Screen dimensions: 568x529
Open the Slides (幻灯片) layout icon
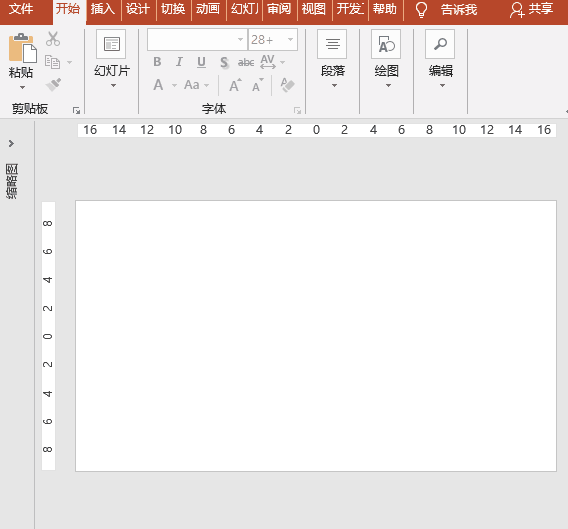click(x=111, y=44)
